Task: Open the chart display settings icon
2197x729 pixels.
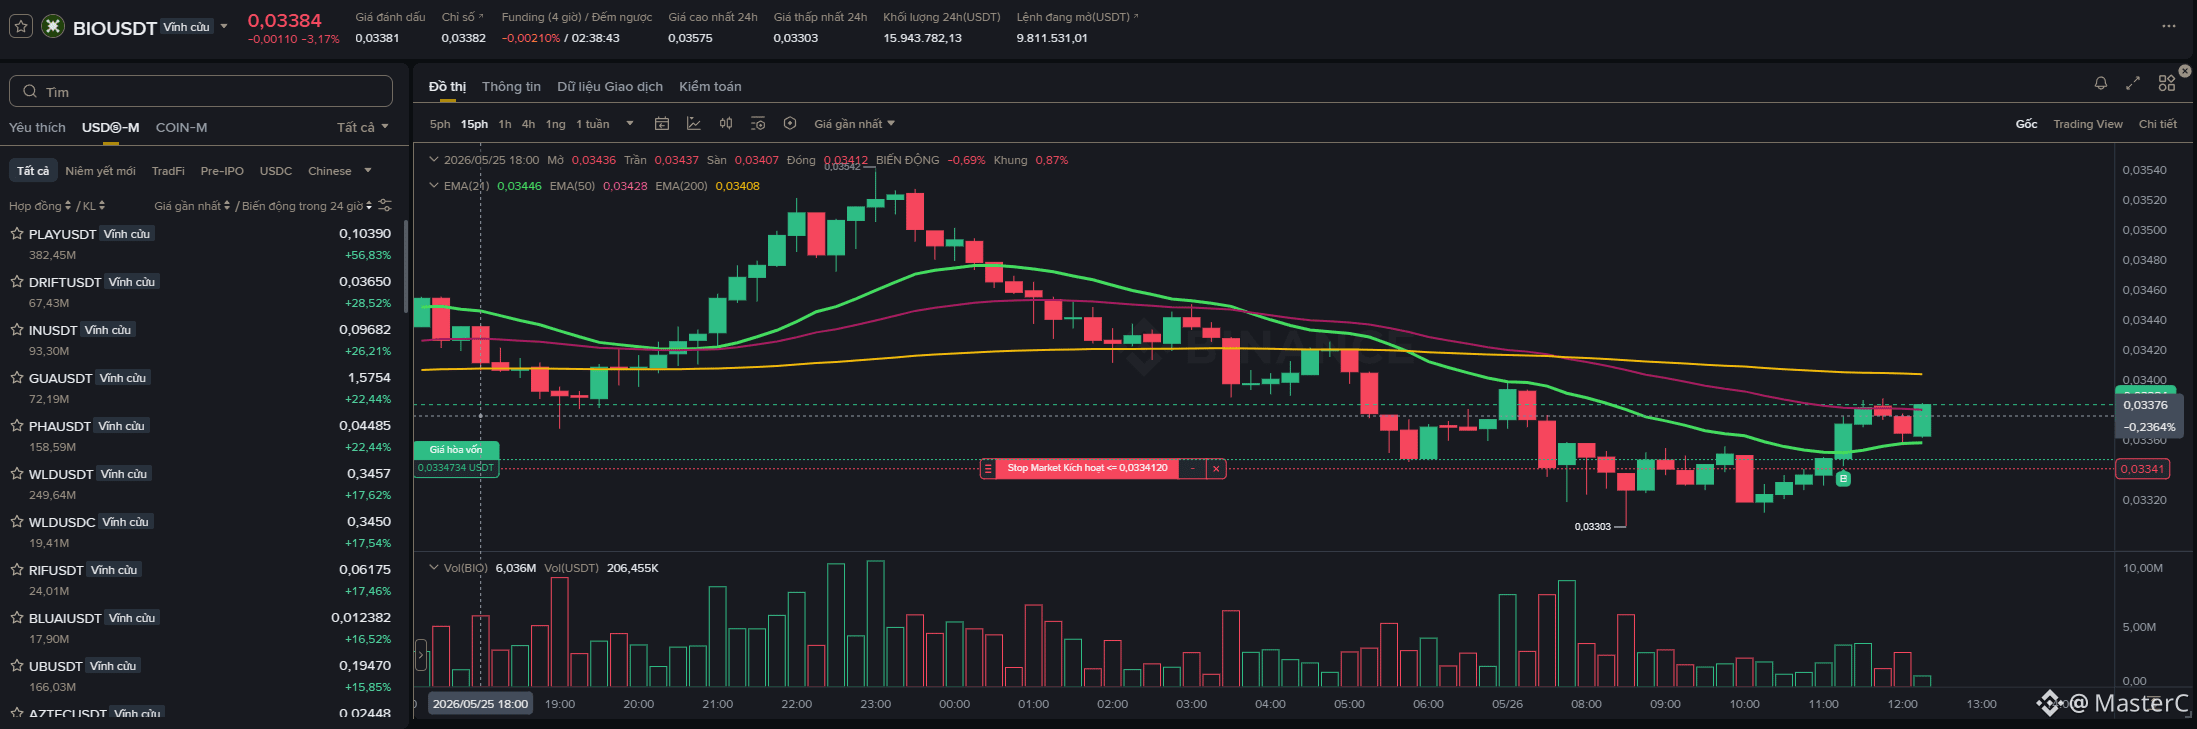Action: [758, 123]
